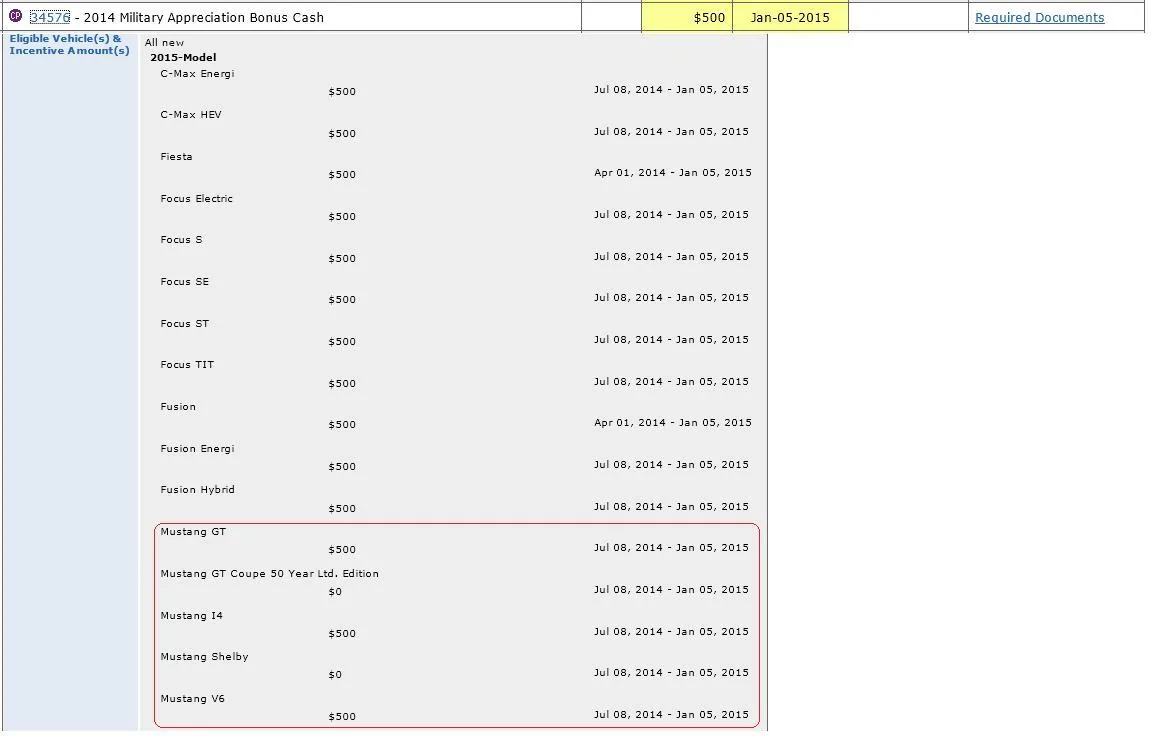Open program number 34576 link
This screenshot has height=736, width=1151.
click(x=50, y=17)
